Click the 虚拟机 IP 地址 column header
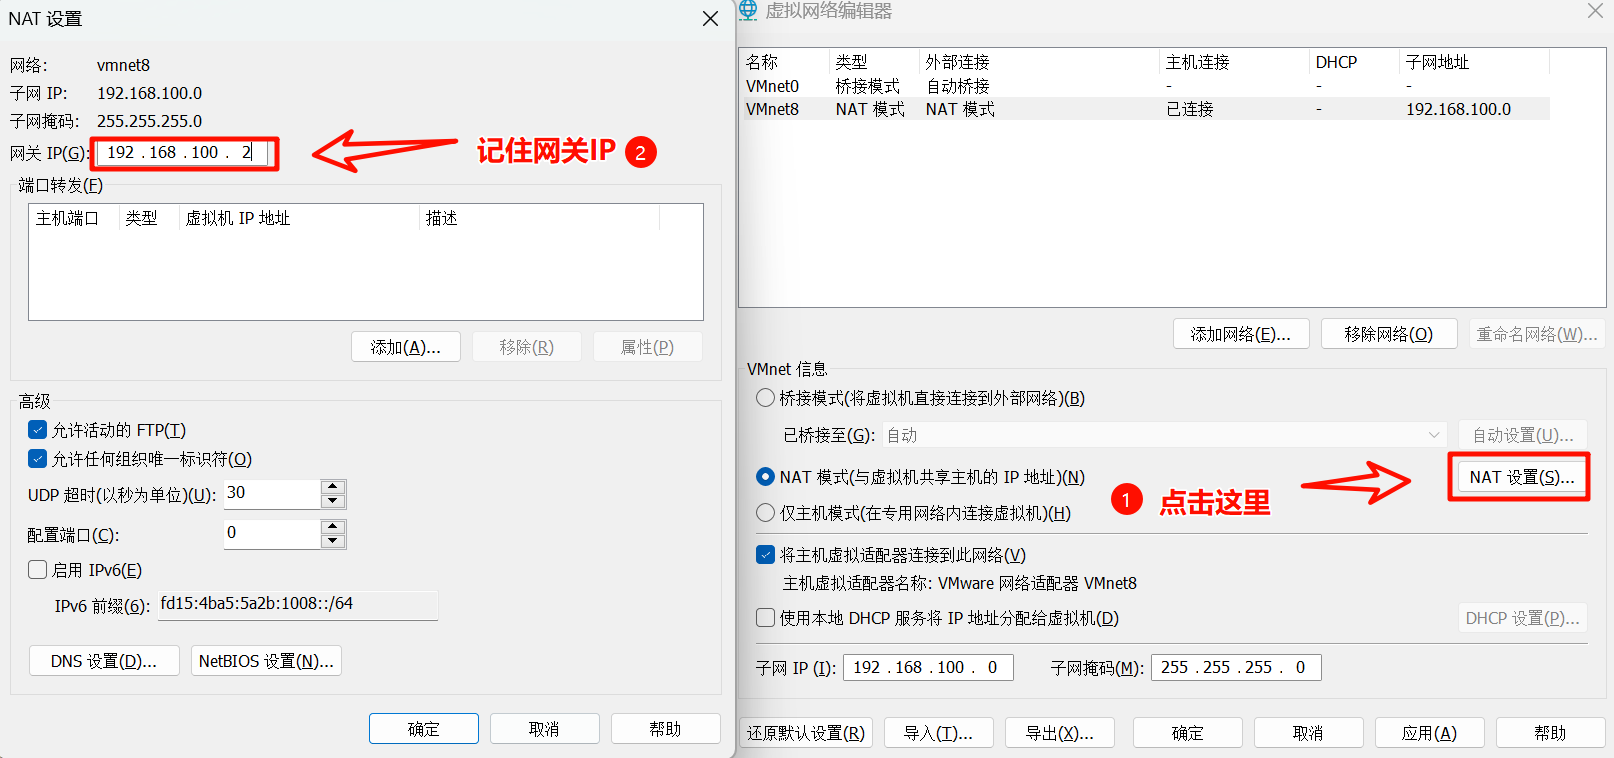 pyautogui.click(x=299, y=218)
